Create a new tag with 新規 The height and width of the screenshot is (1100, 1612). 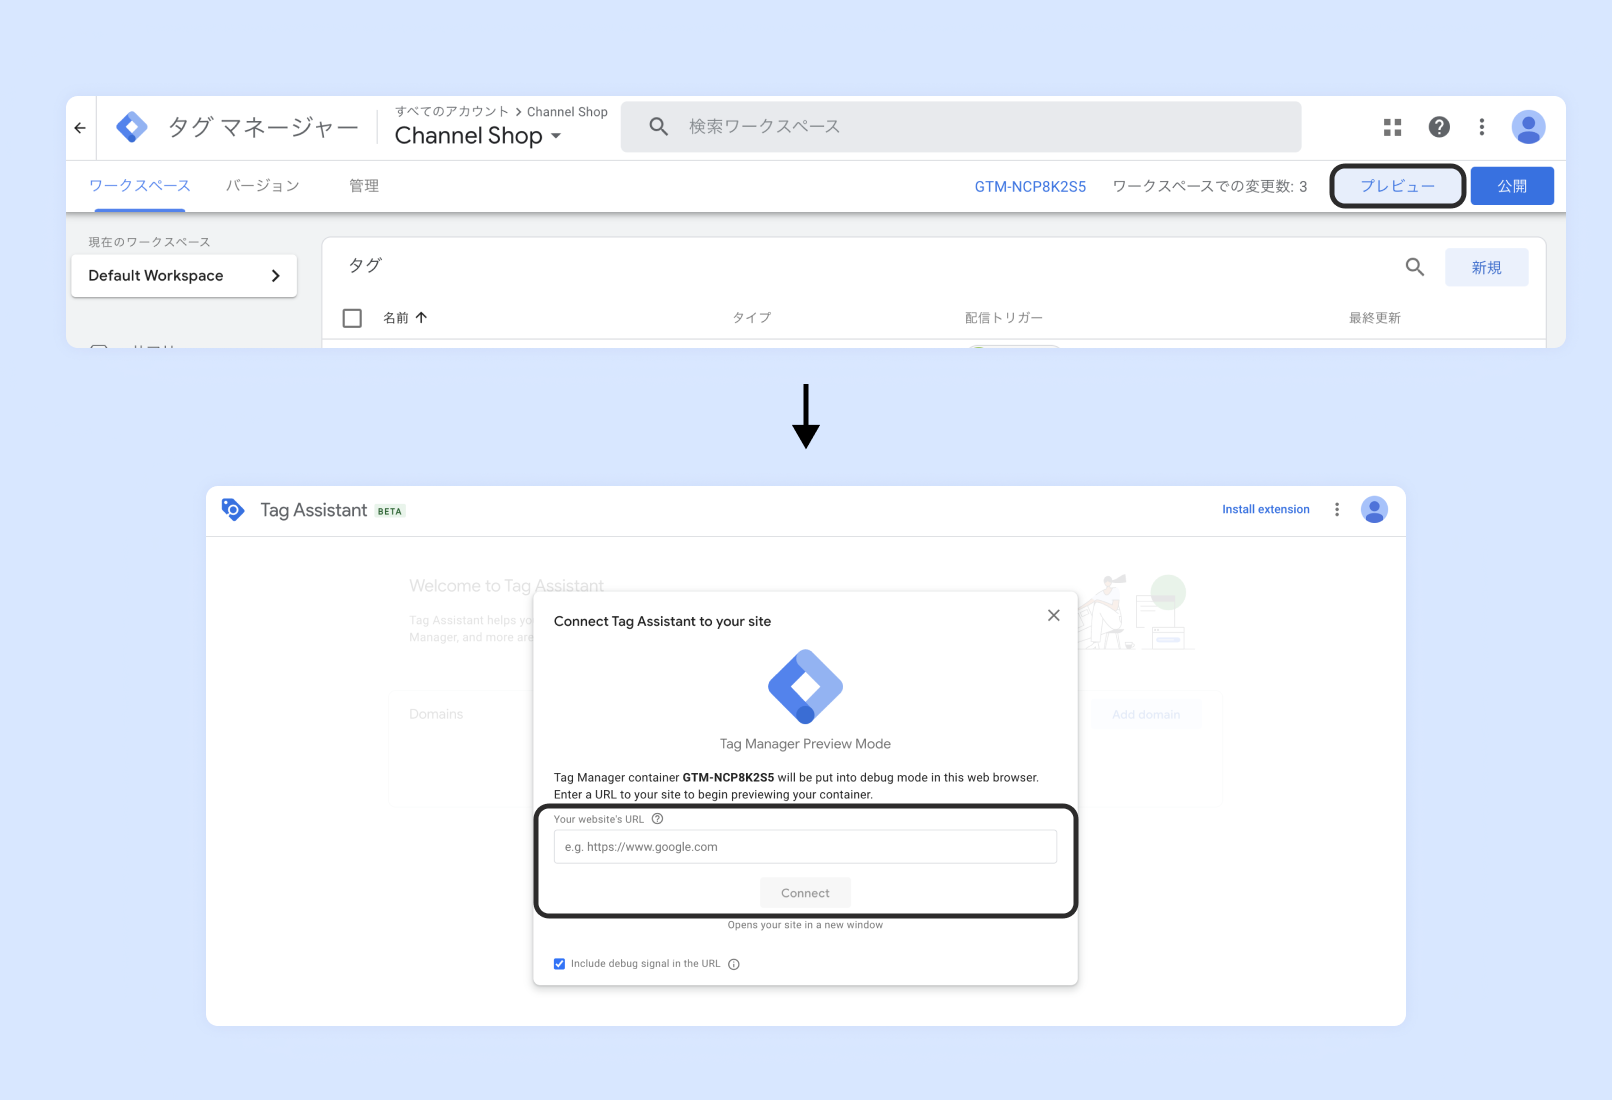(1487, 267)
